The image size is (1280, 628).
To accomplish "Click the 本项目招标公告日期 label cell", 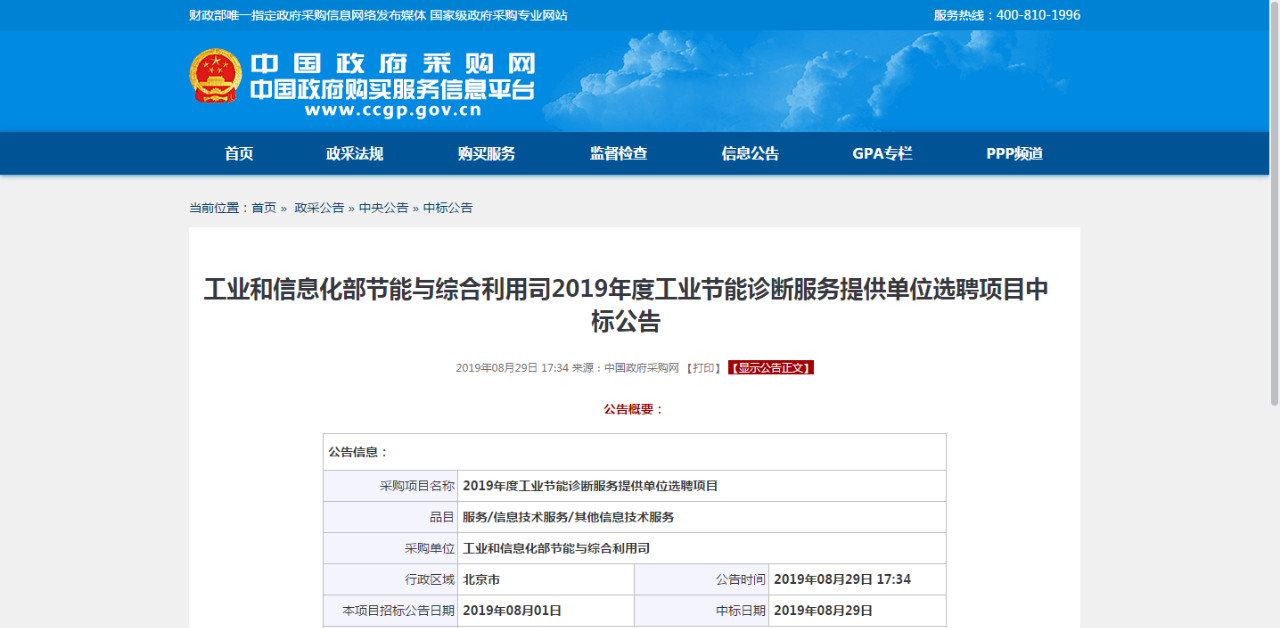I will click(x=391, y=610).
